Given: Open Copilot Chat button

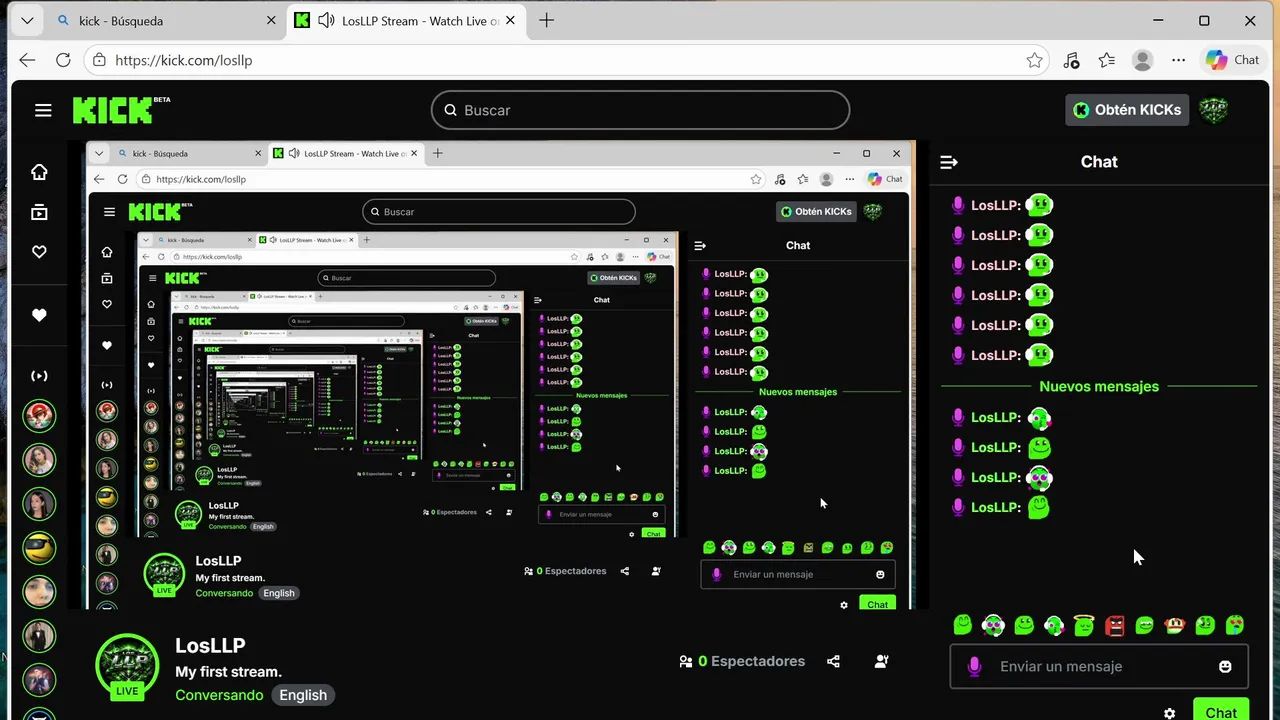Looking at the screenshot, I should pyautogui.click(x=1233, y=60).
